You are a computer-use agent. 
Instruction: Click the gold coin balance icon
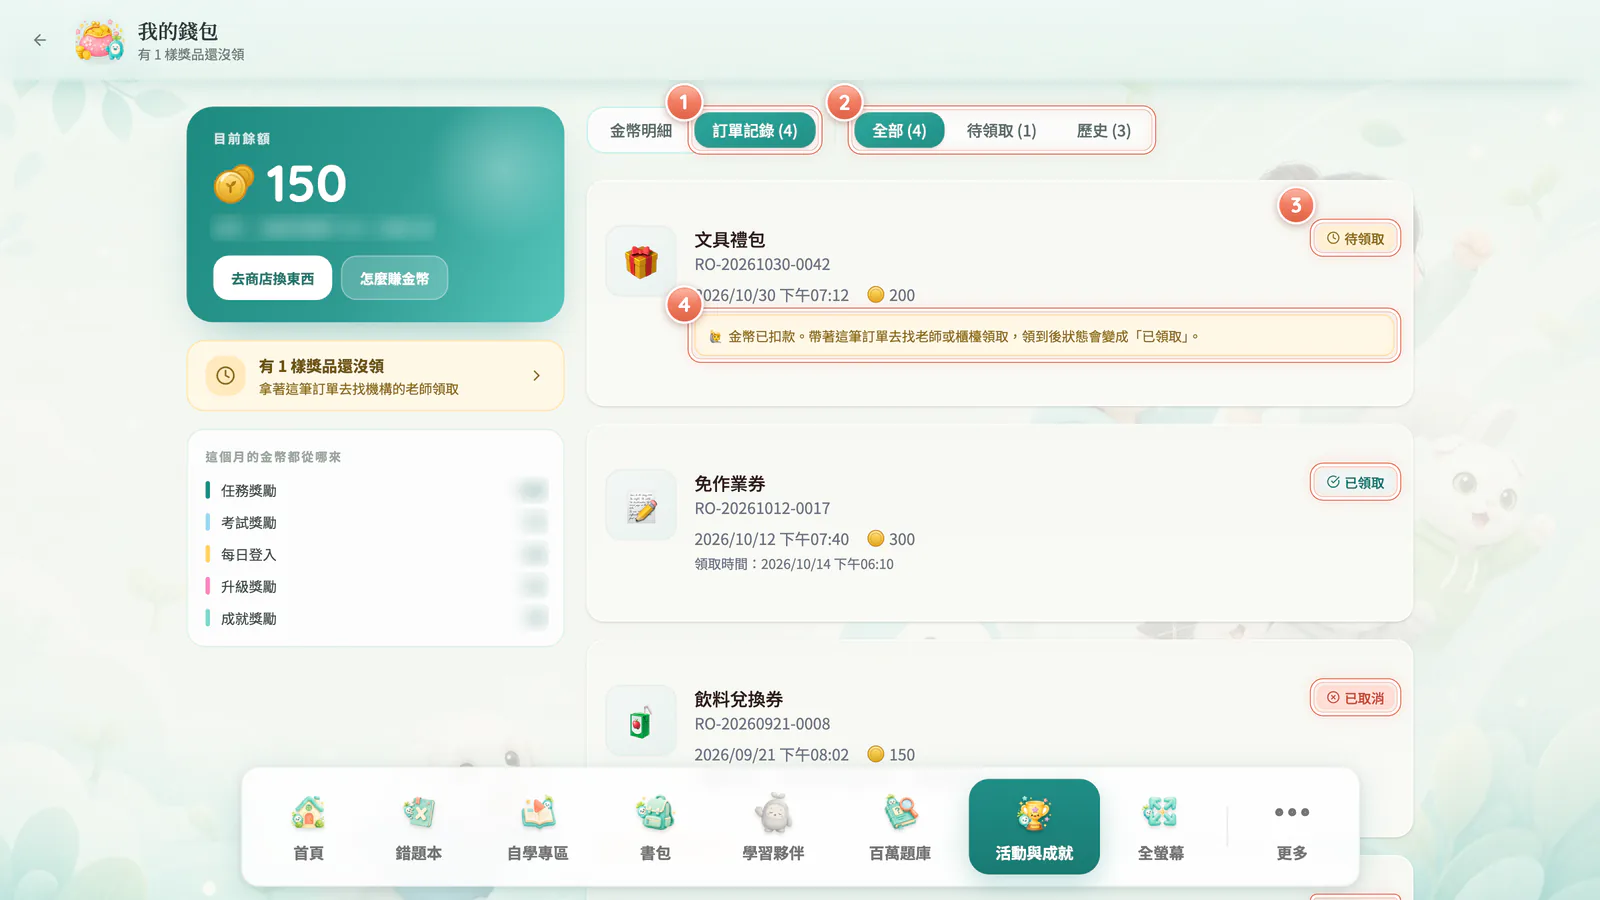(x=233, y=184)
